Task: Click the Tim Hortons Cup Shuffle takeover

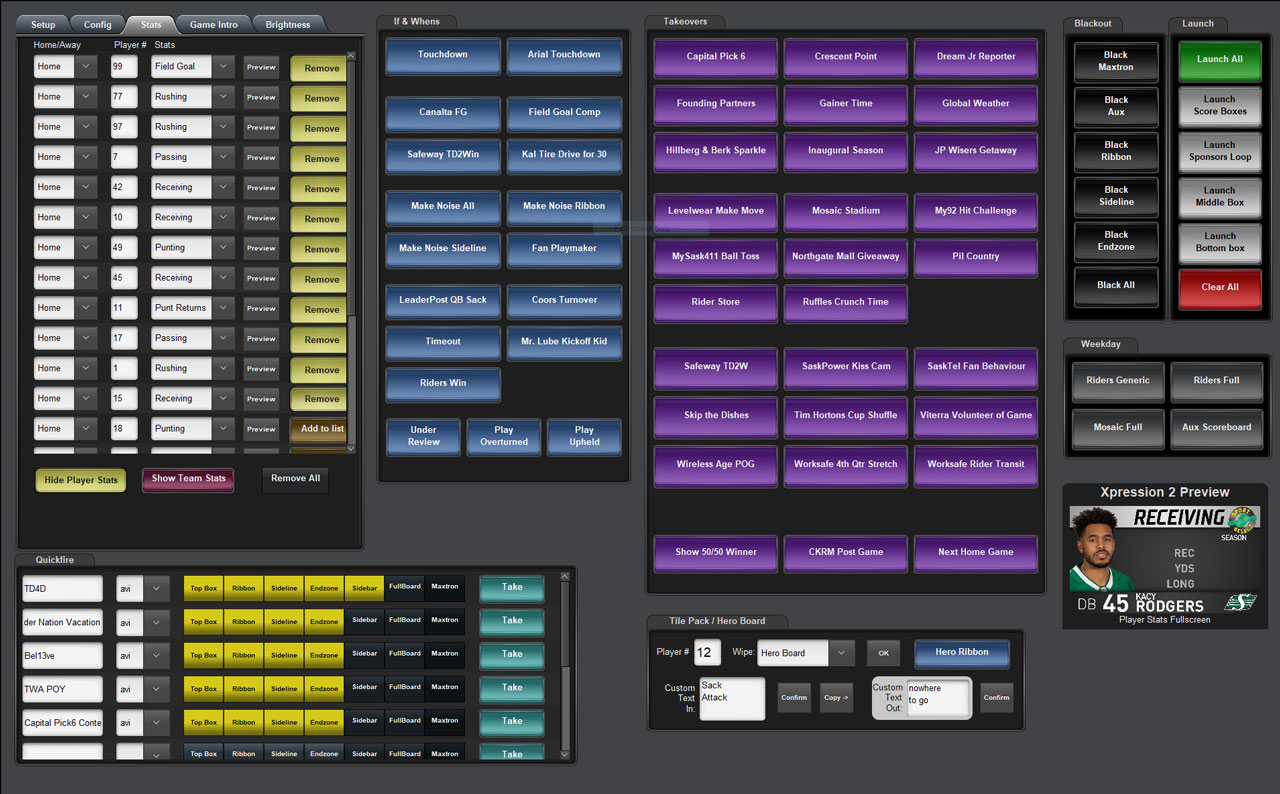Action: click(x=846, y=416)
